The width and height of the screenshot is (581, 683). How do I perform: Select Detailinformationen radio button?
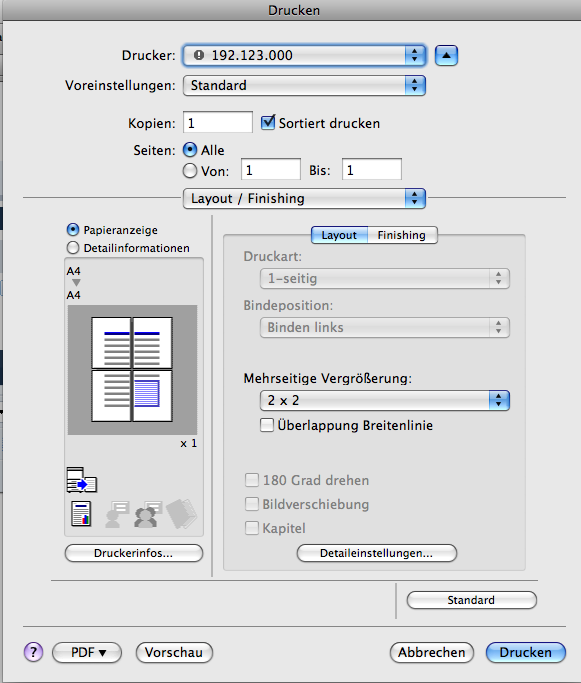[73, 248]
